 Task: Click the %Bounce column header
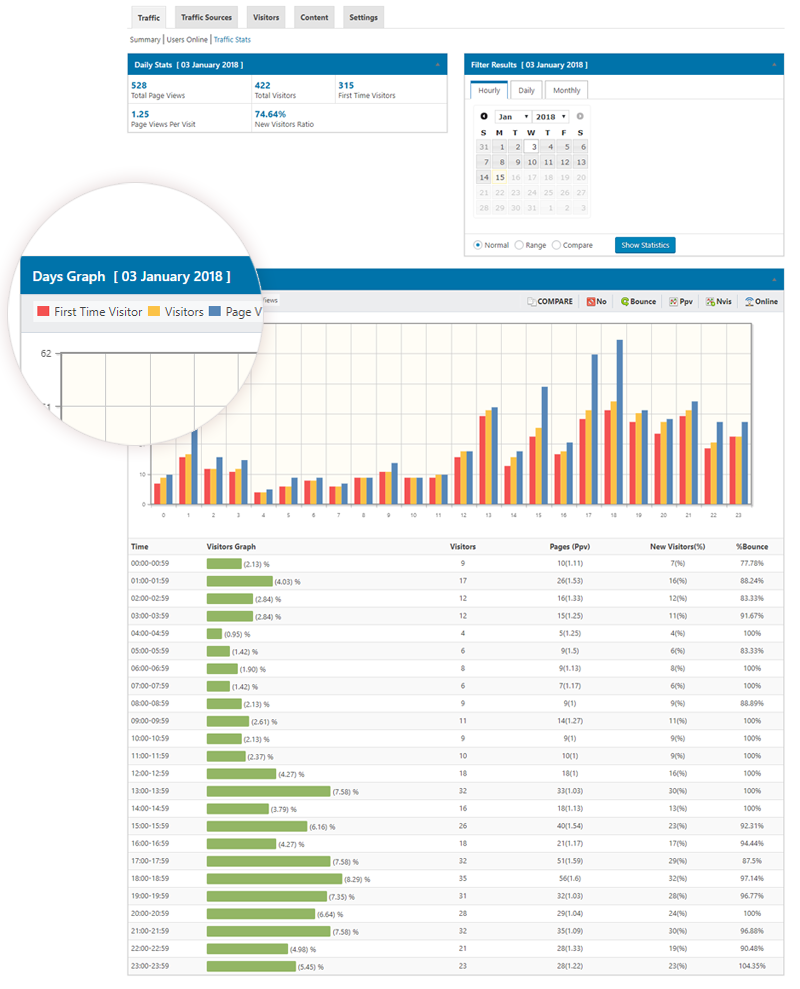click(x=752, y=547)
